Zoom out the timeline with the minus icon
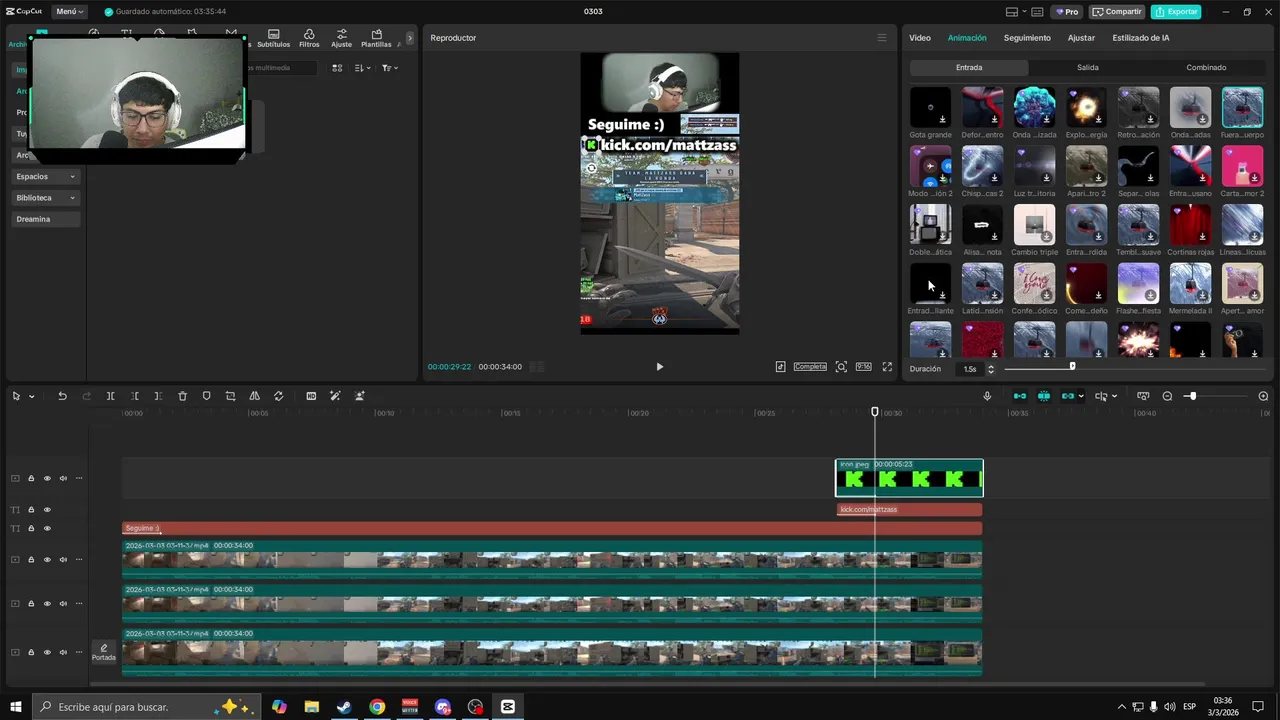Viewport: 1280px width, 720px height. coord(1167,396)
